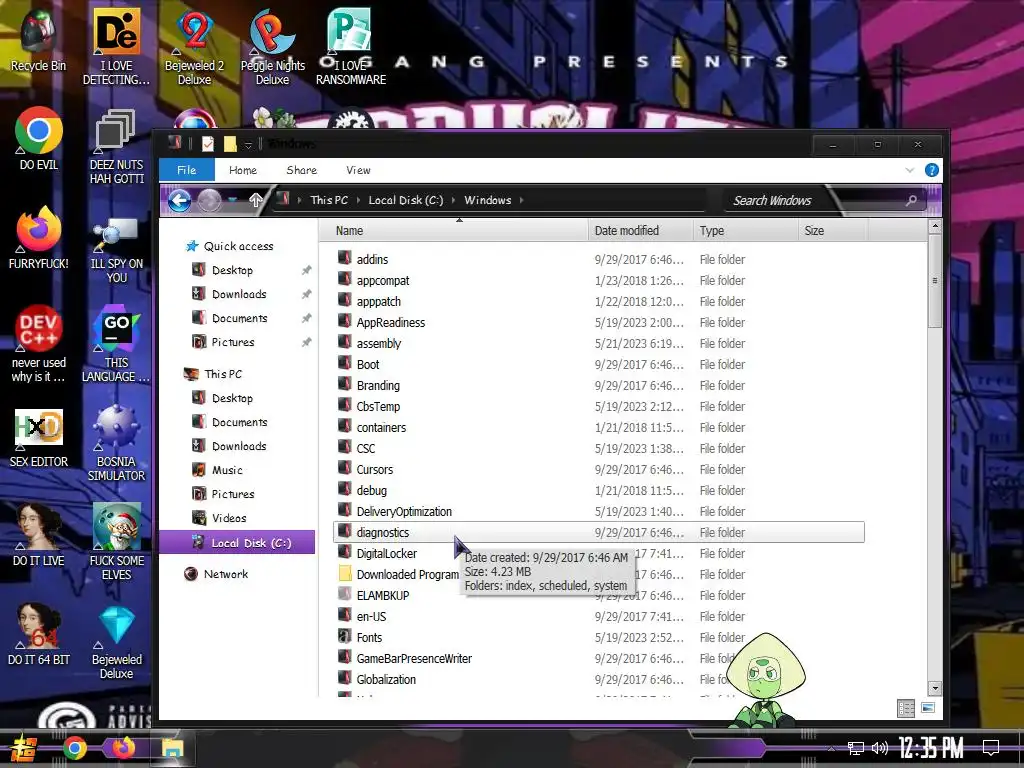Image resolution: width=1024 pixels, height=768 pixels.
Task: Open the 'DO EVIL' Chrome desktop icon
Action: [39, 138]
